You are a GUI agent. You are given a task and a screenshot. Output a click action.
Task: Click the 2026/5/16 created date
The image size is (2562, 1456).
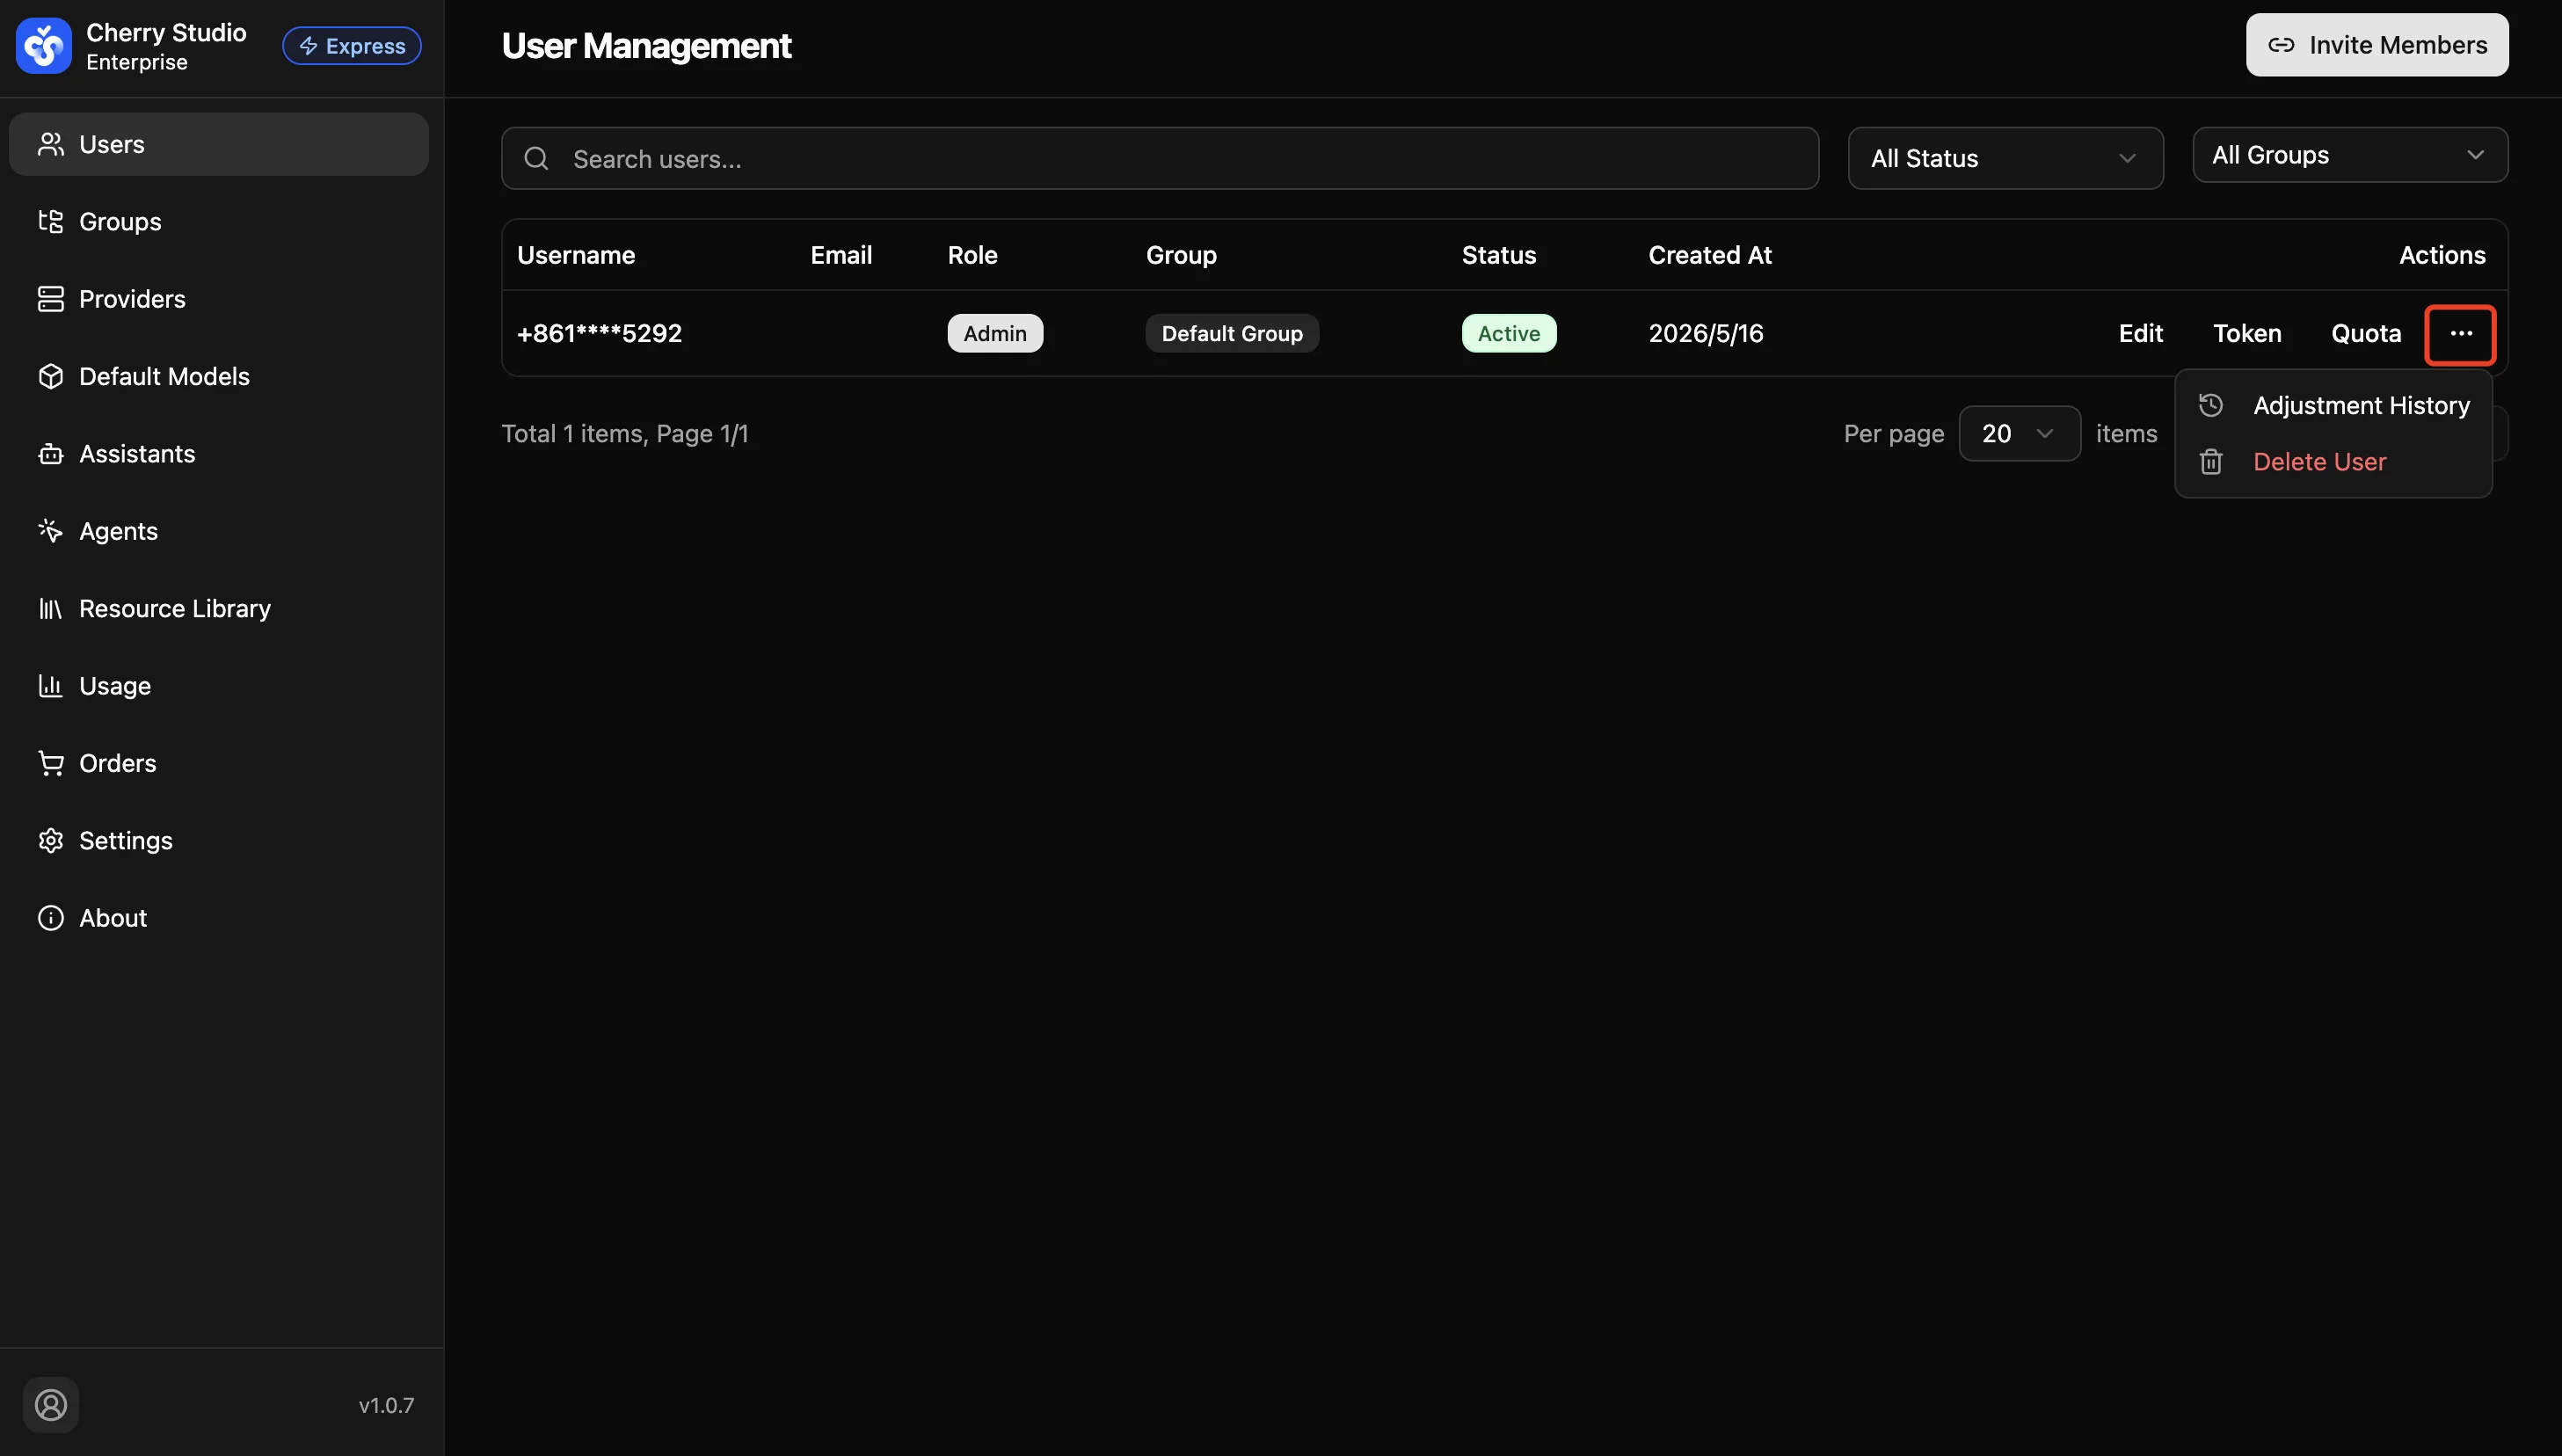(1705, 333)
